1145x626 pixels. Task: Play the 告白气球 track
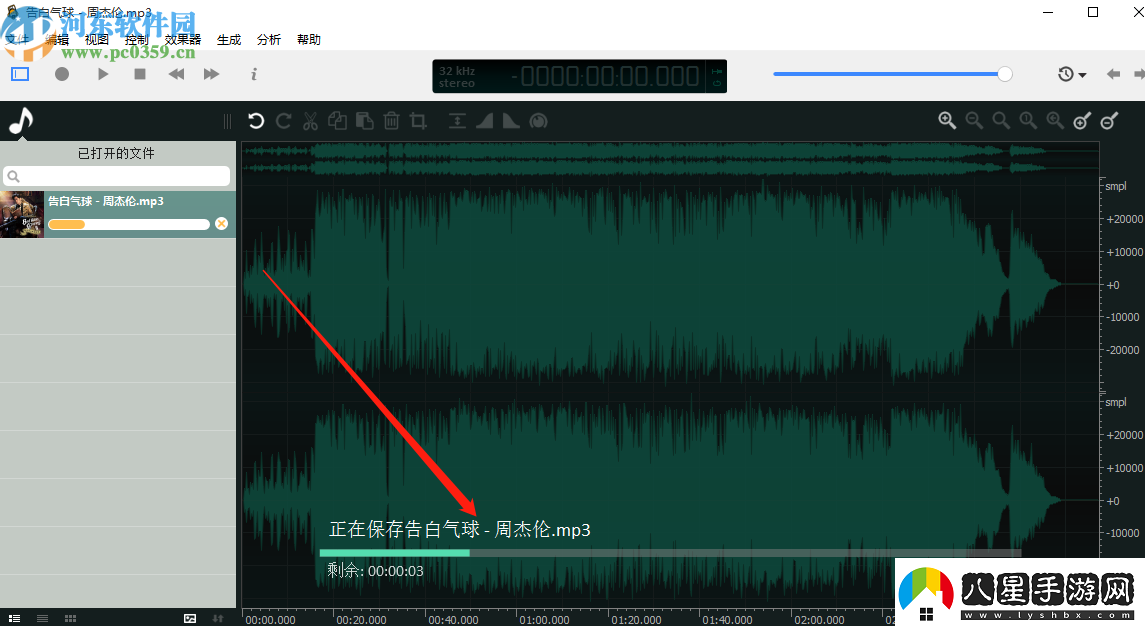coord(103,73)
